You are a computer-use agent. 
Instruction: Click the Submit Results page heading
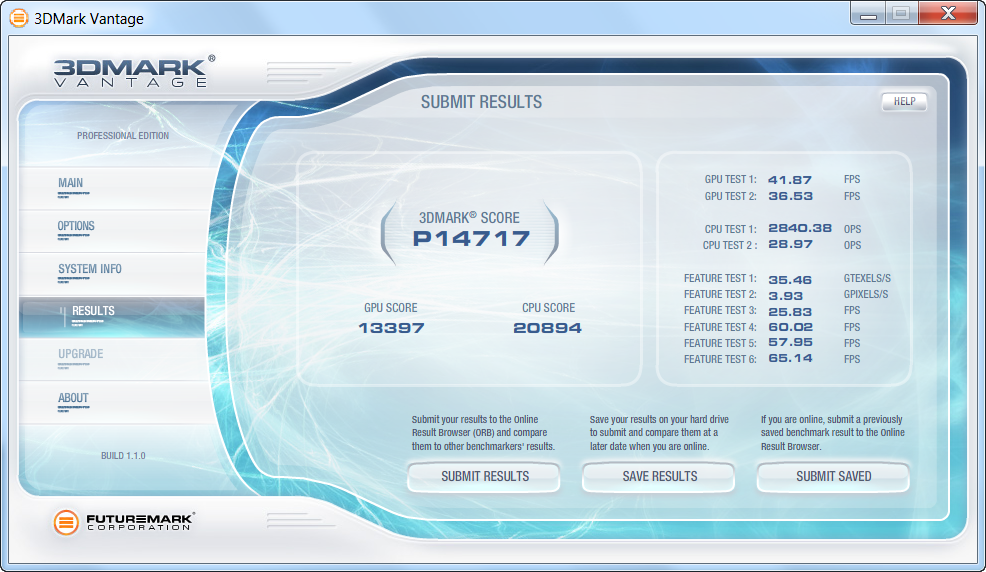[x=481, y=102]
